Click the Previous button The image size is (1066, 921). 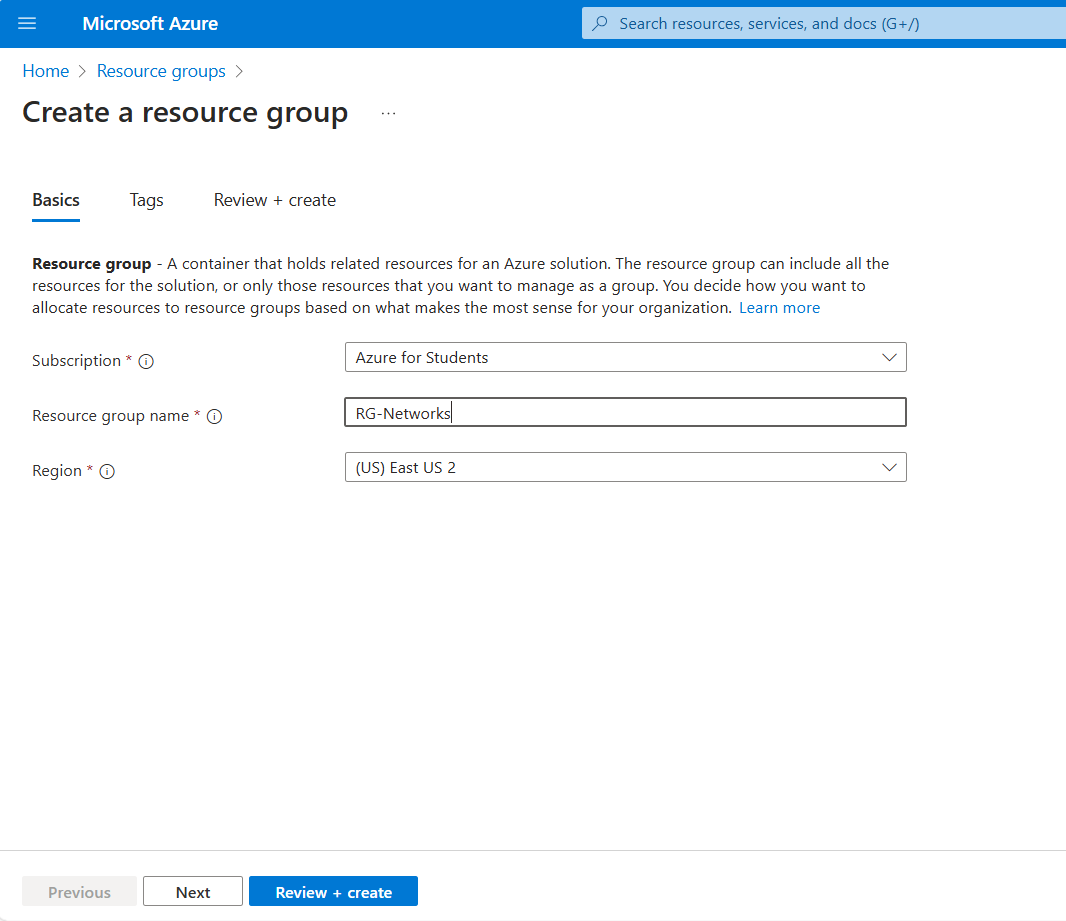[x=79, y=891]
